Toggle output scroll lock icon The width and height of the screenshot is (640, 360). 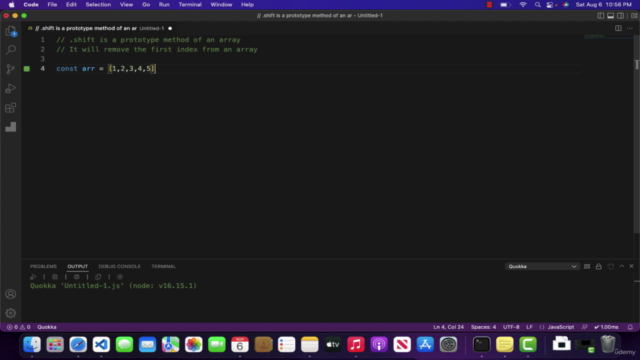click(x=599, y=267)
